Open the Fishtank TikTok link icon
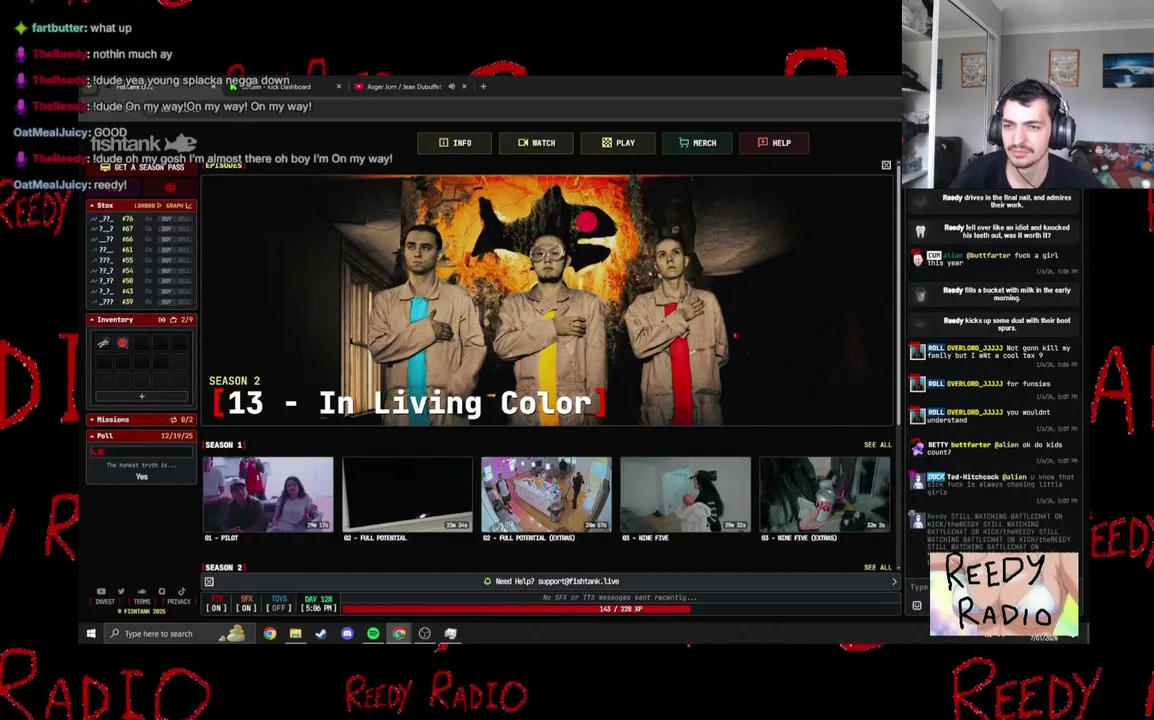 click(x=182, y=590)
